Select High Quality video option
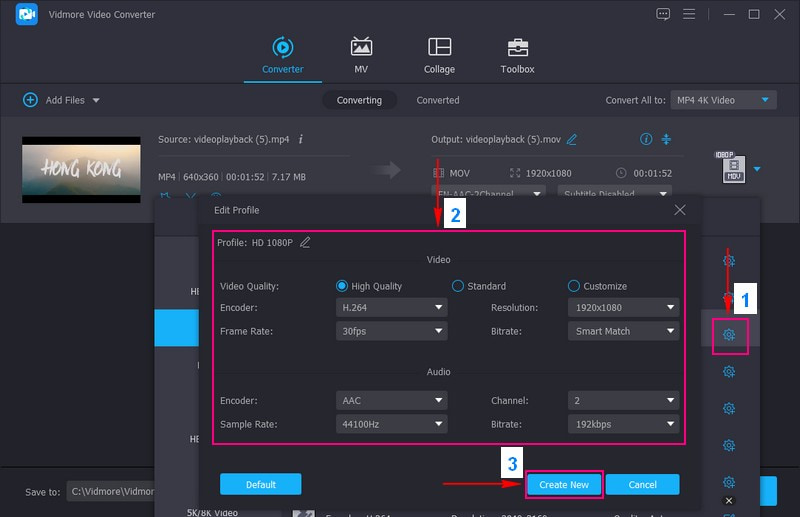The width and height of the screenshot is (800, 517). [343, 286]
